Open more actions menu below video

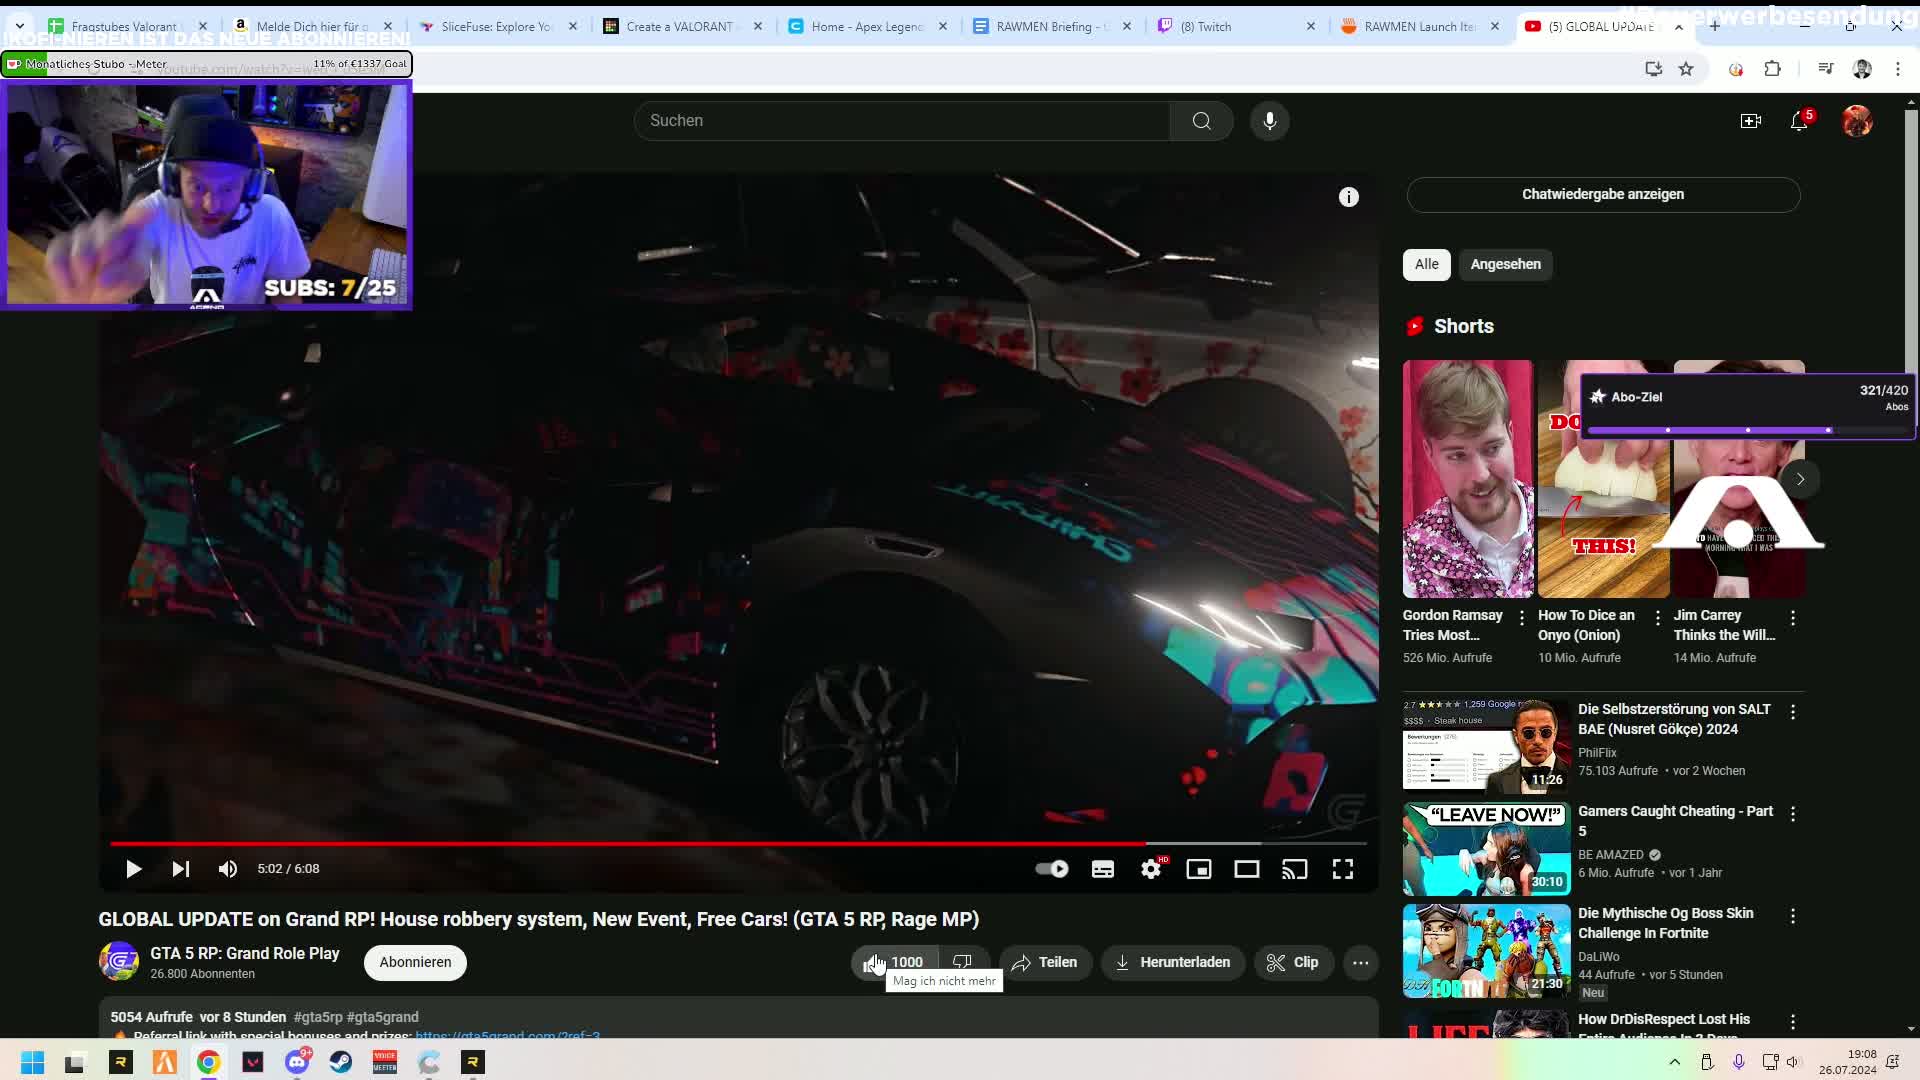(x=1361, y=962)
